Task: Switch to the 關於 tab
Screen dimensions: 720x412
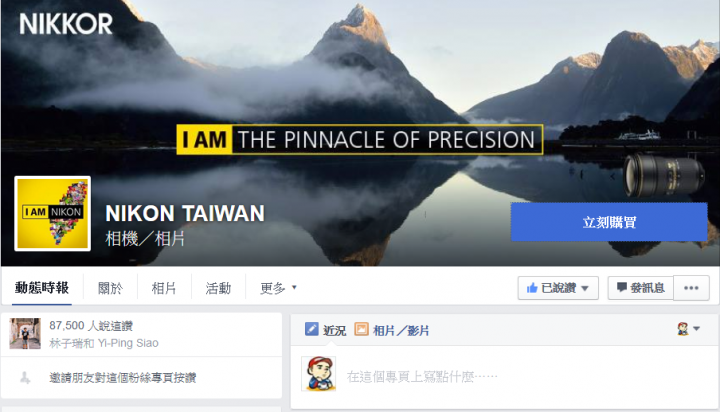Action: click(x=110, y=288)
